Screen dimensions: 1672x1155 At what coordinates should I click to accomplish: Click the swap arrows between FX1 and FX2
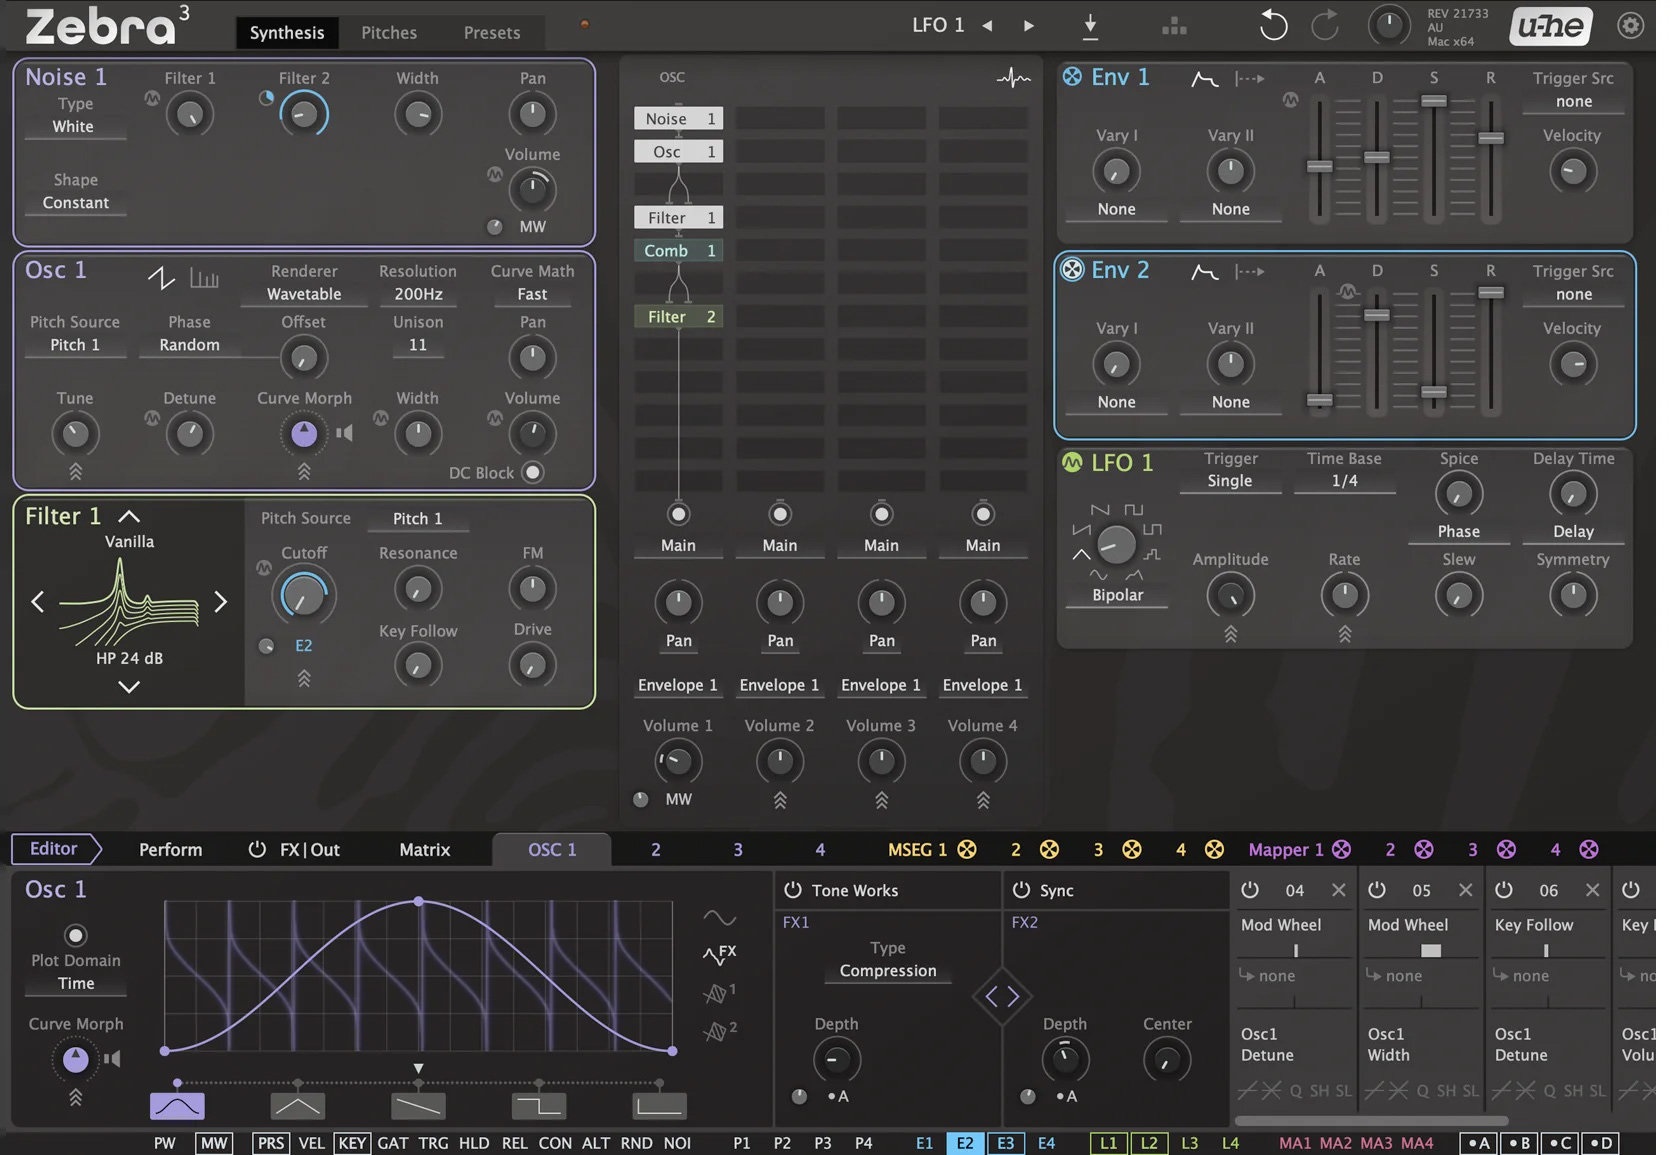(x=1002, y=996)
